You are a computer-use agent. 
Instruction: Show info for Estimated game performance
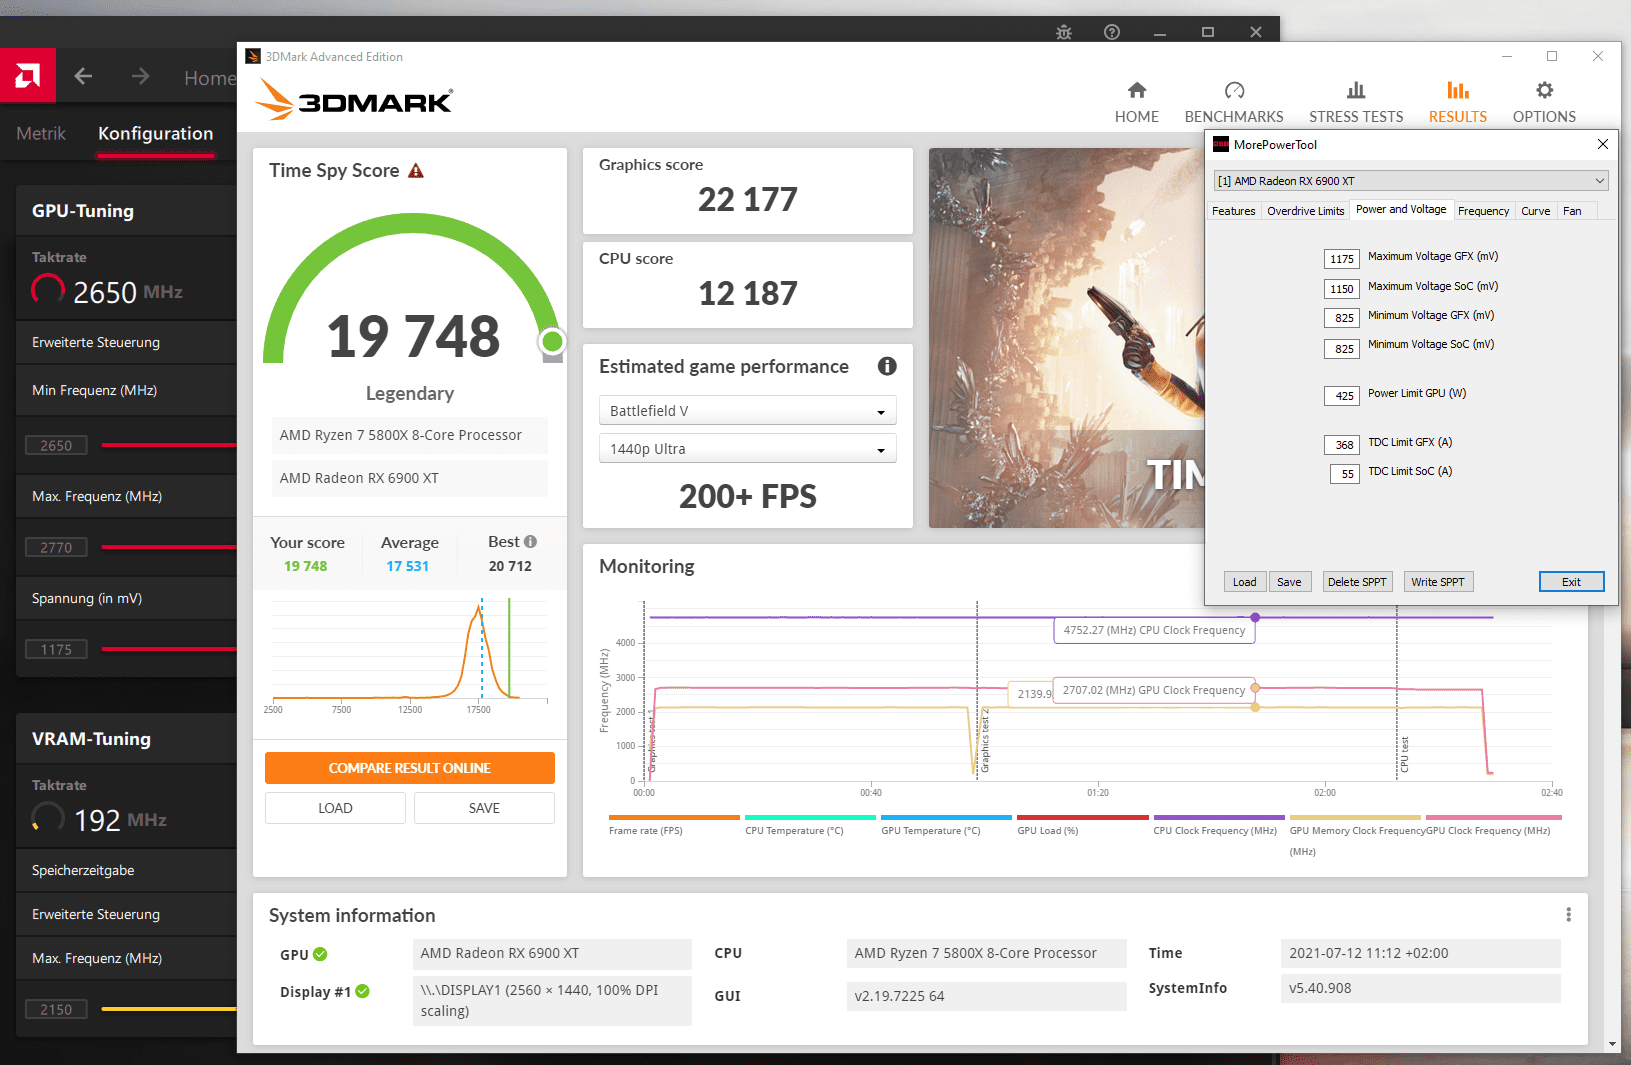pos(887,366)
